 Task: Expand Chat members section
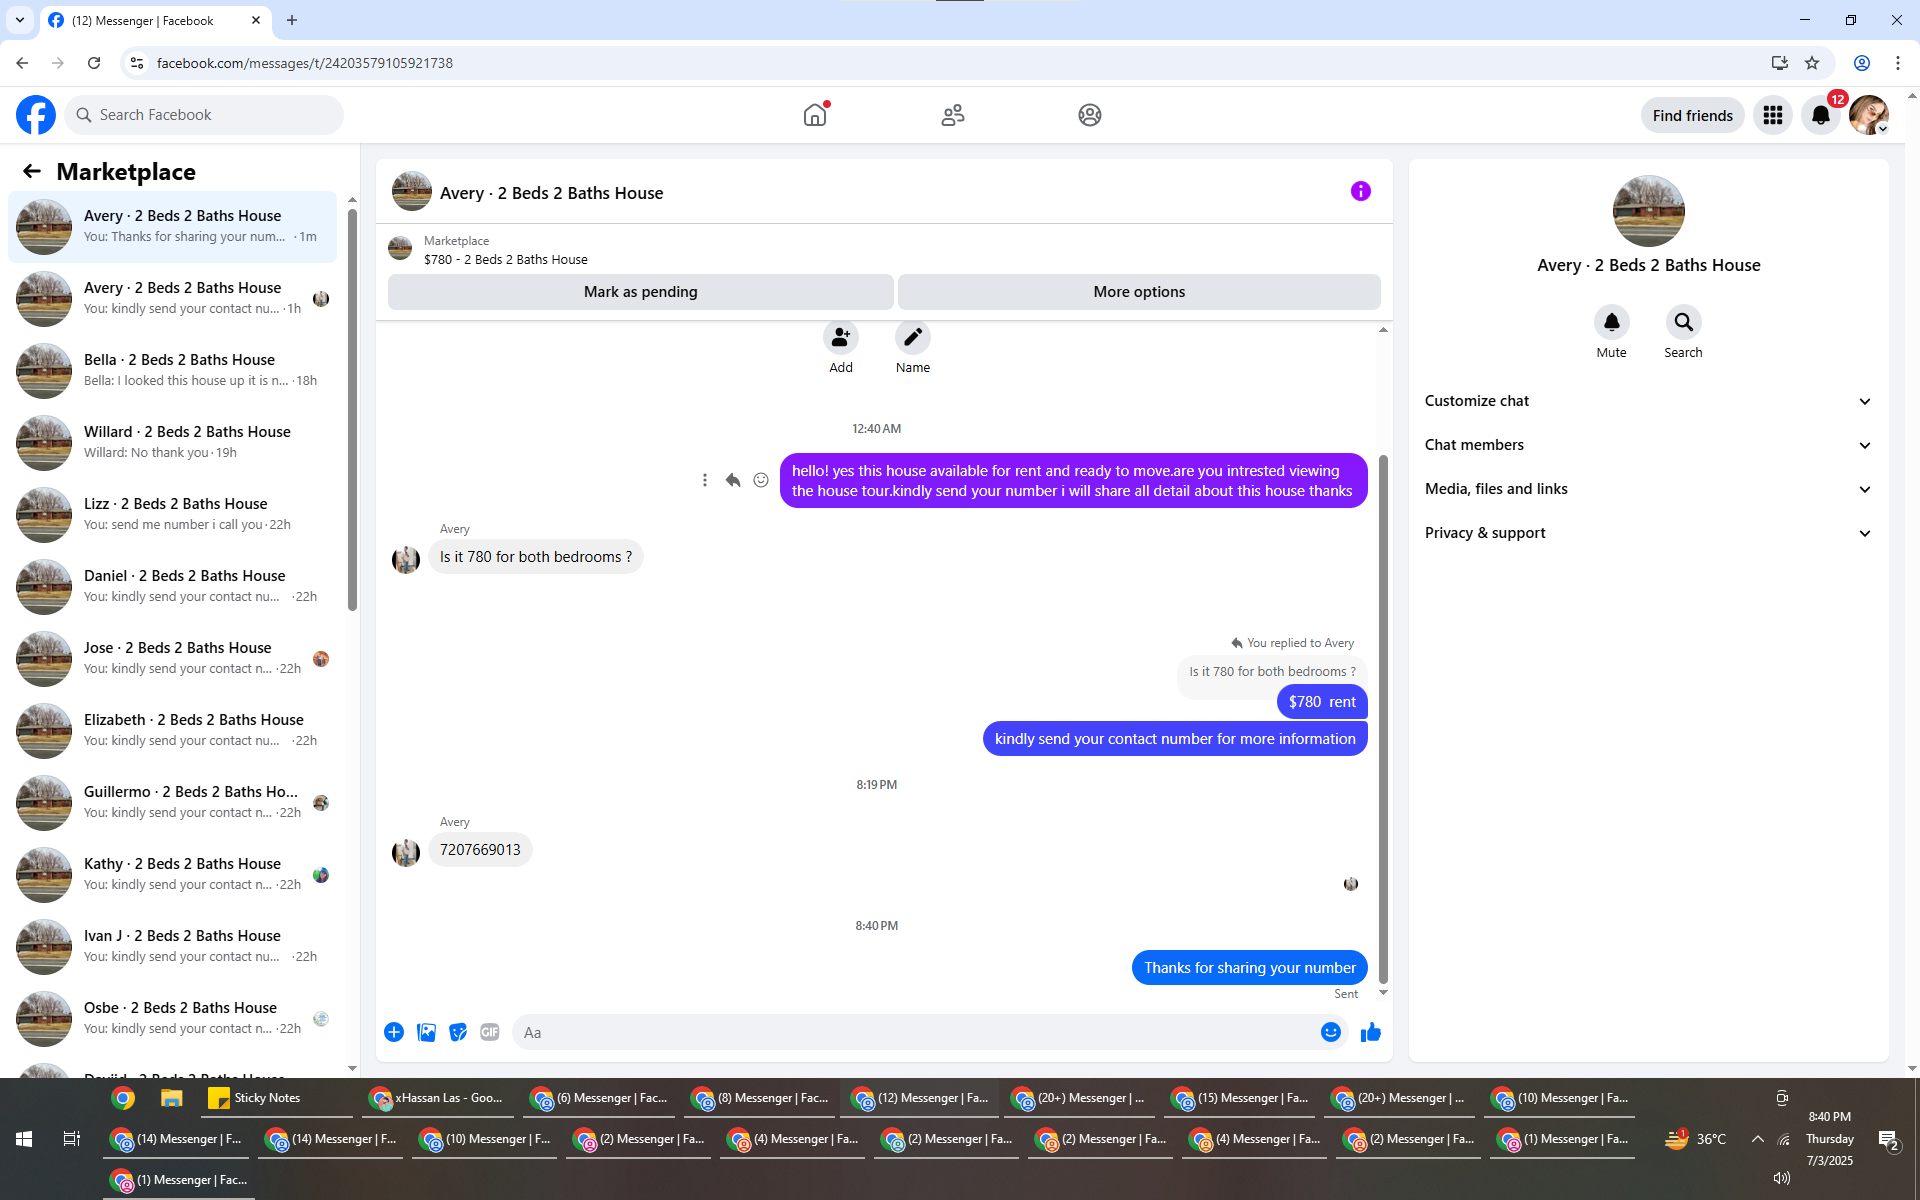point(1648,445)
